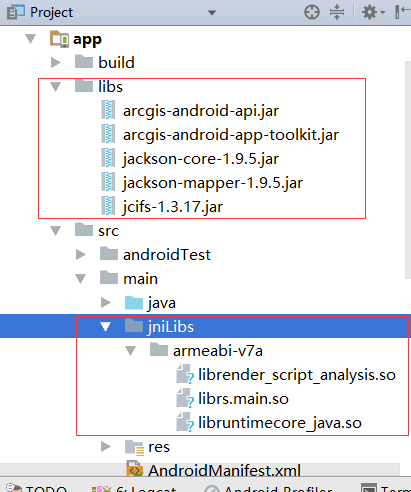
Task: Click the app module icon
Action: pos(59,39)
